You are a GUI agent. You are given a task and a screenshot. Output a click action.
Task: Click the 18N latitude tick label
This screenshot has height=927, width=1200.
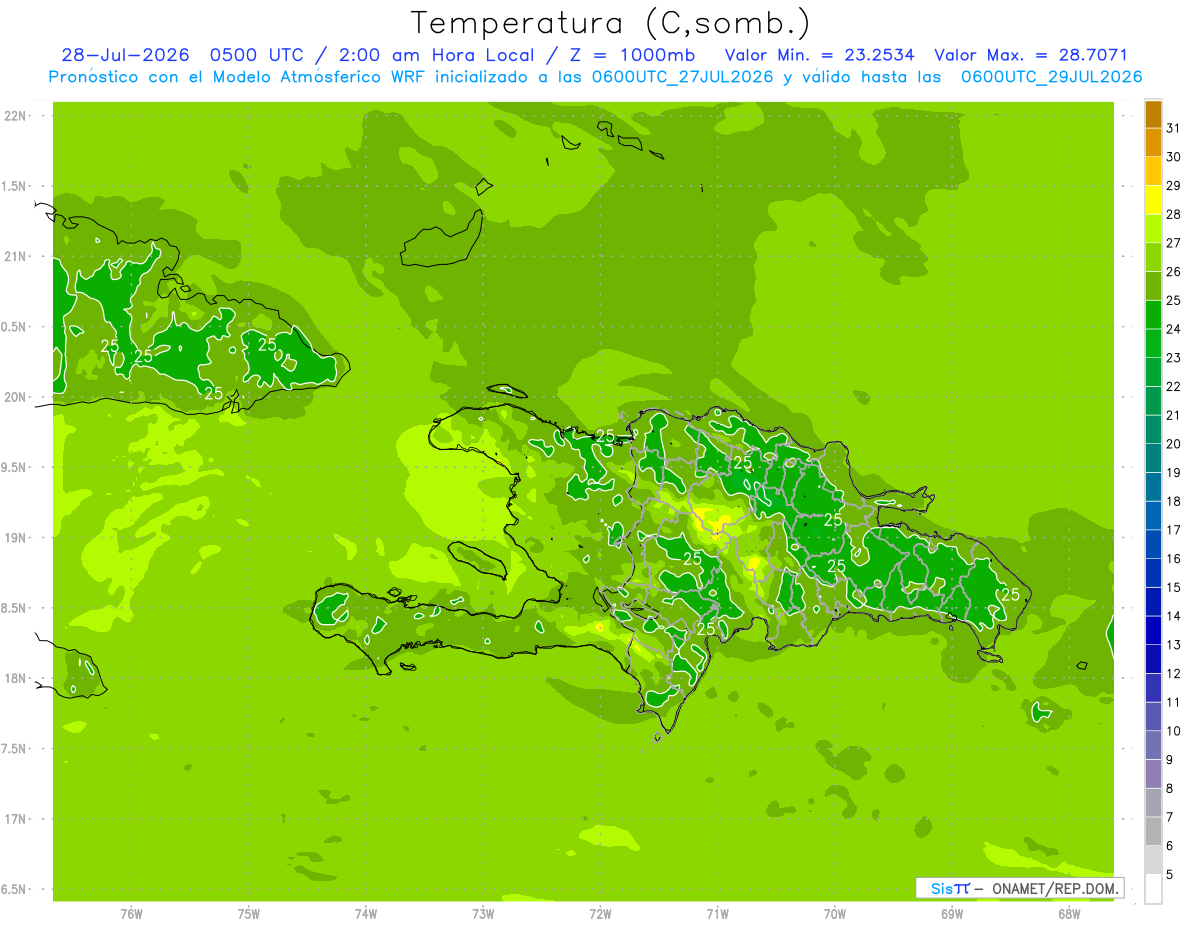[15, 678]
